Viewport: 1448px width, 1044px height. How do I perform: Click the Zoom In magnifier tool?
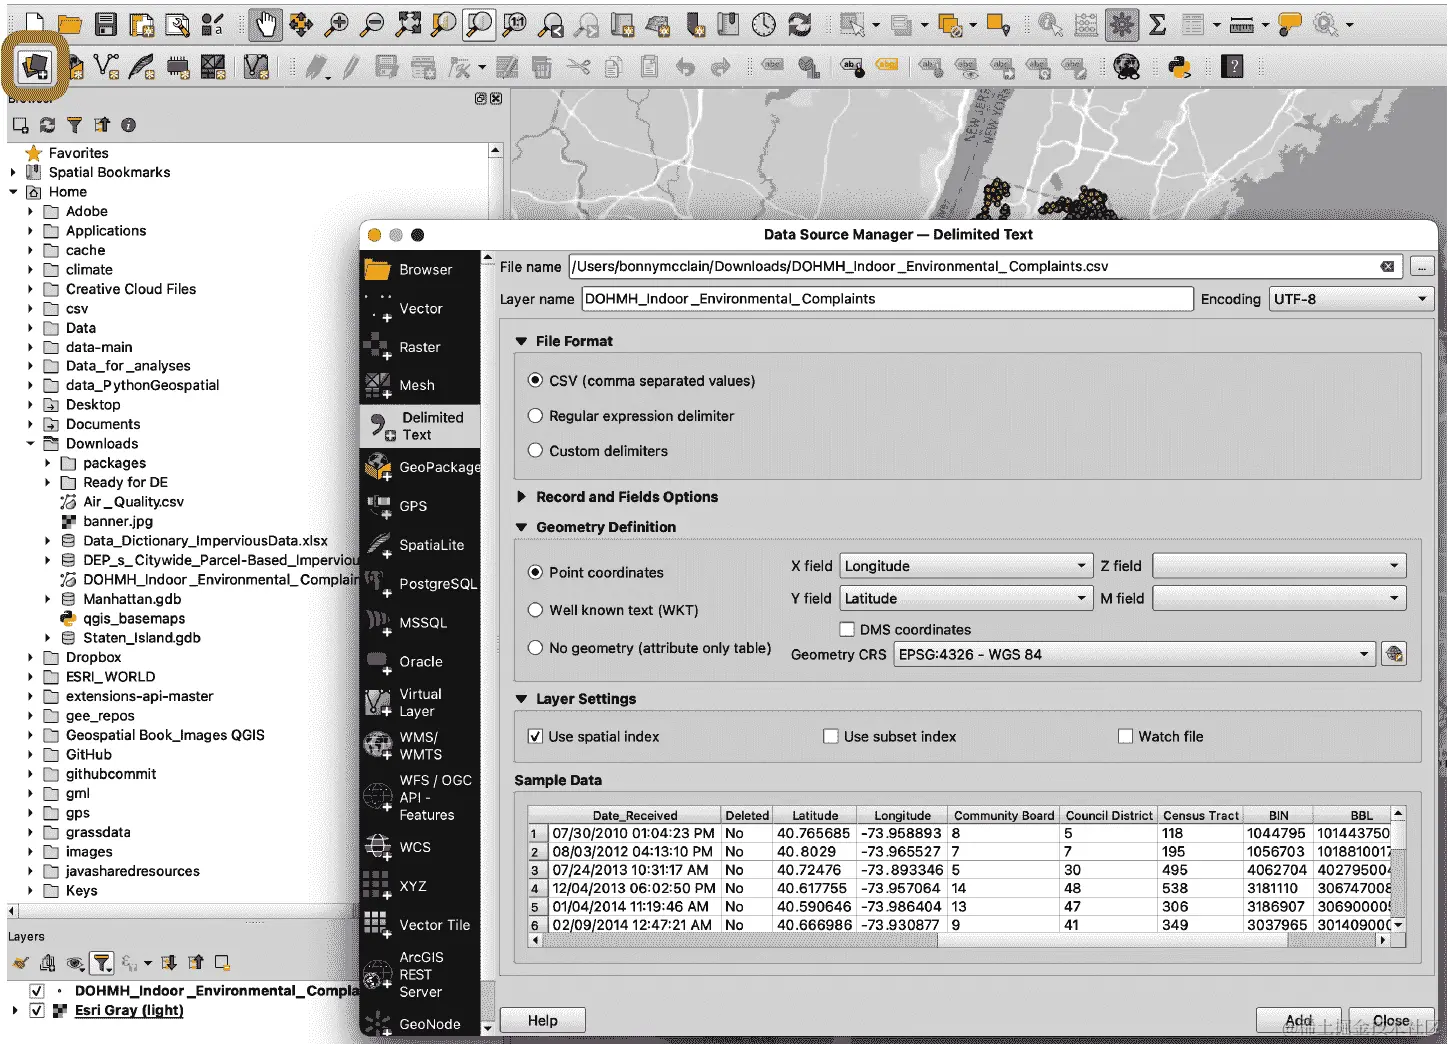click(x=337, y=24)
